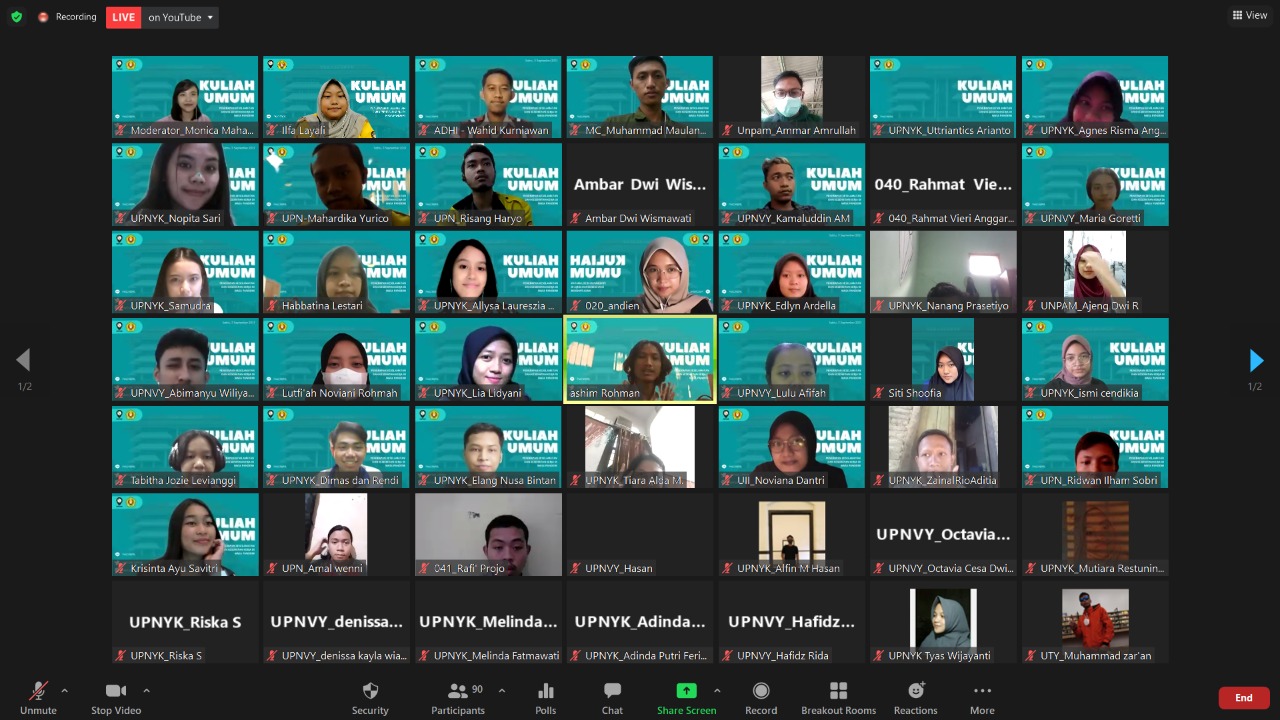Viewport: 1280px width, 720px height.
Task: Select Ambar Dwi Wismawati tile
Action: click(640, 184)
